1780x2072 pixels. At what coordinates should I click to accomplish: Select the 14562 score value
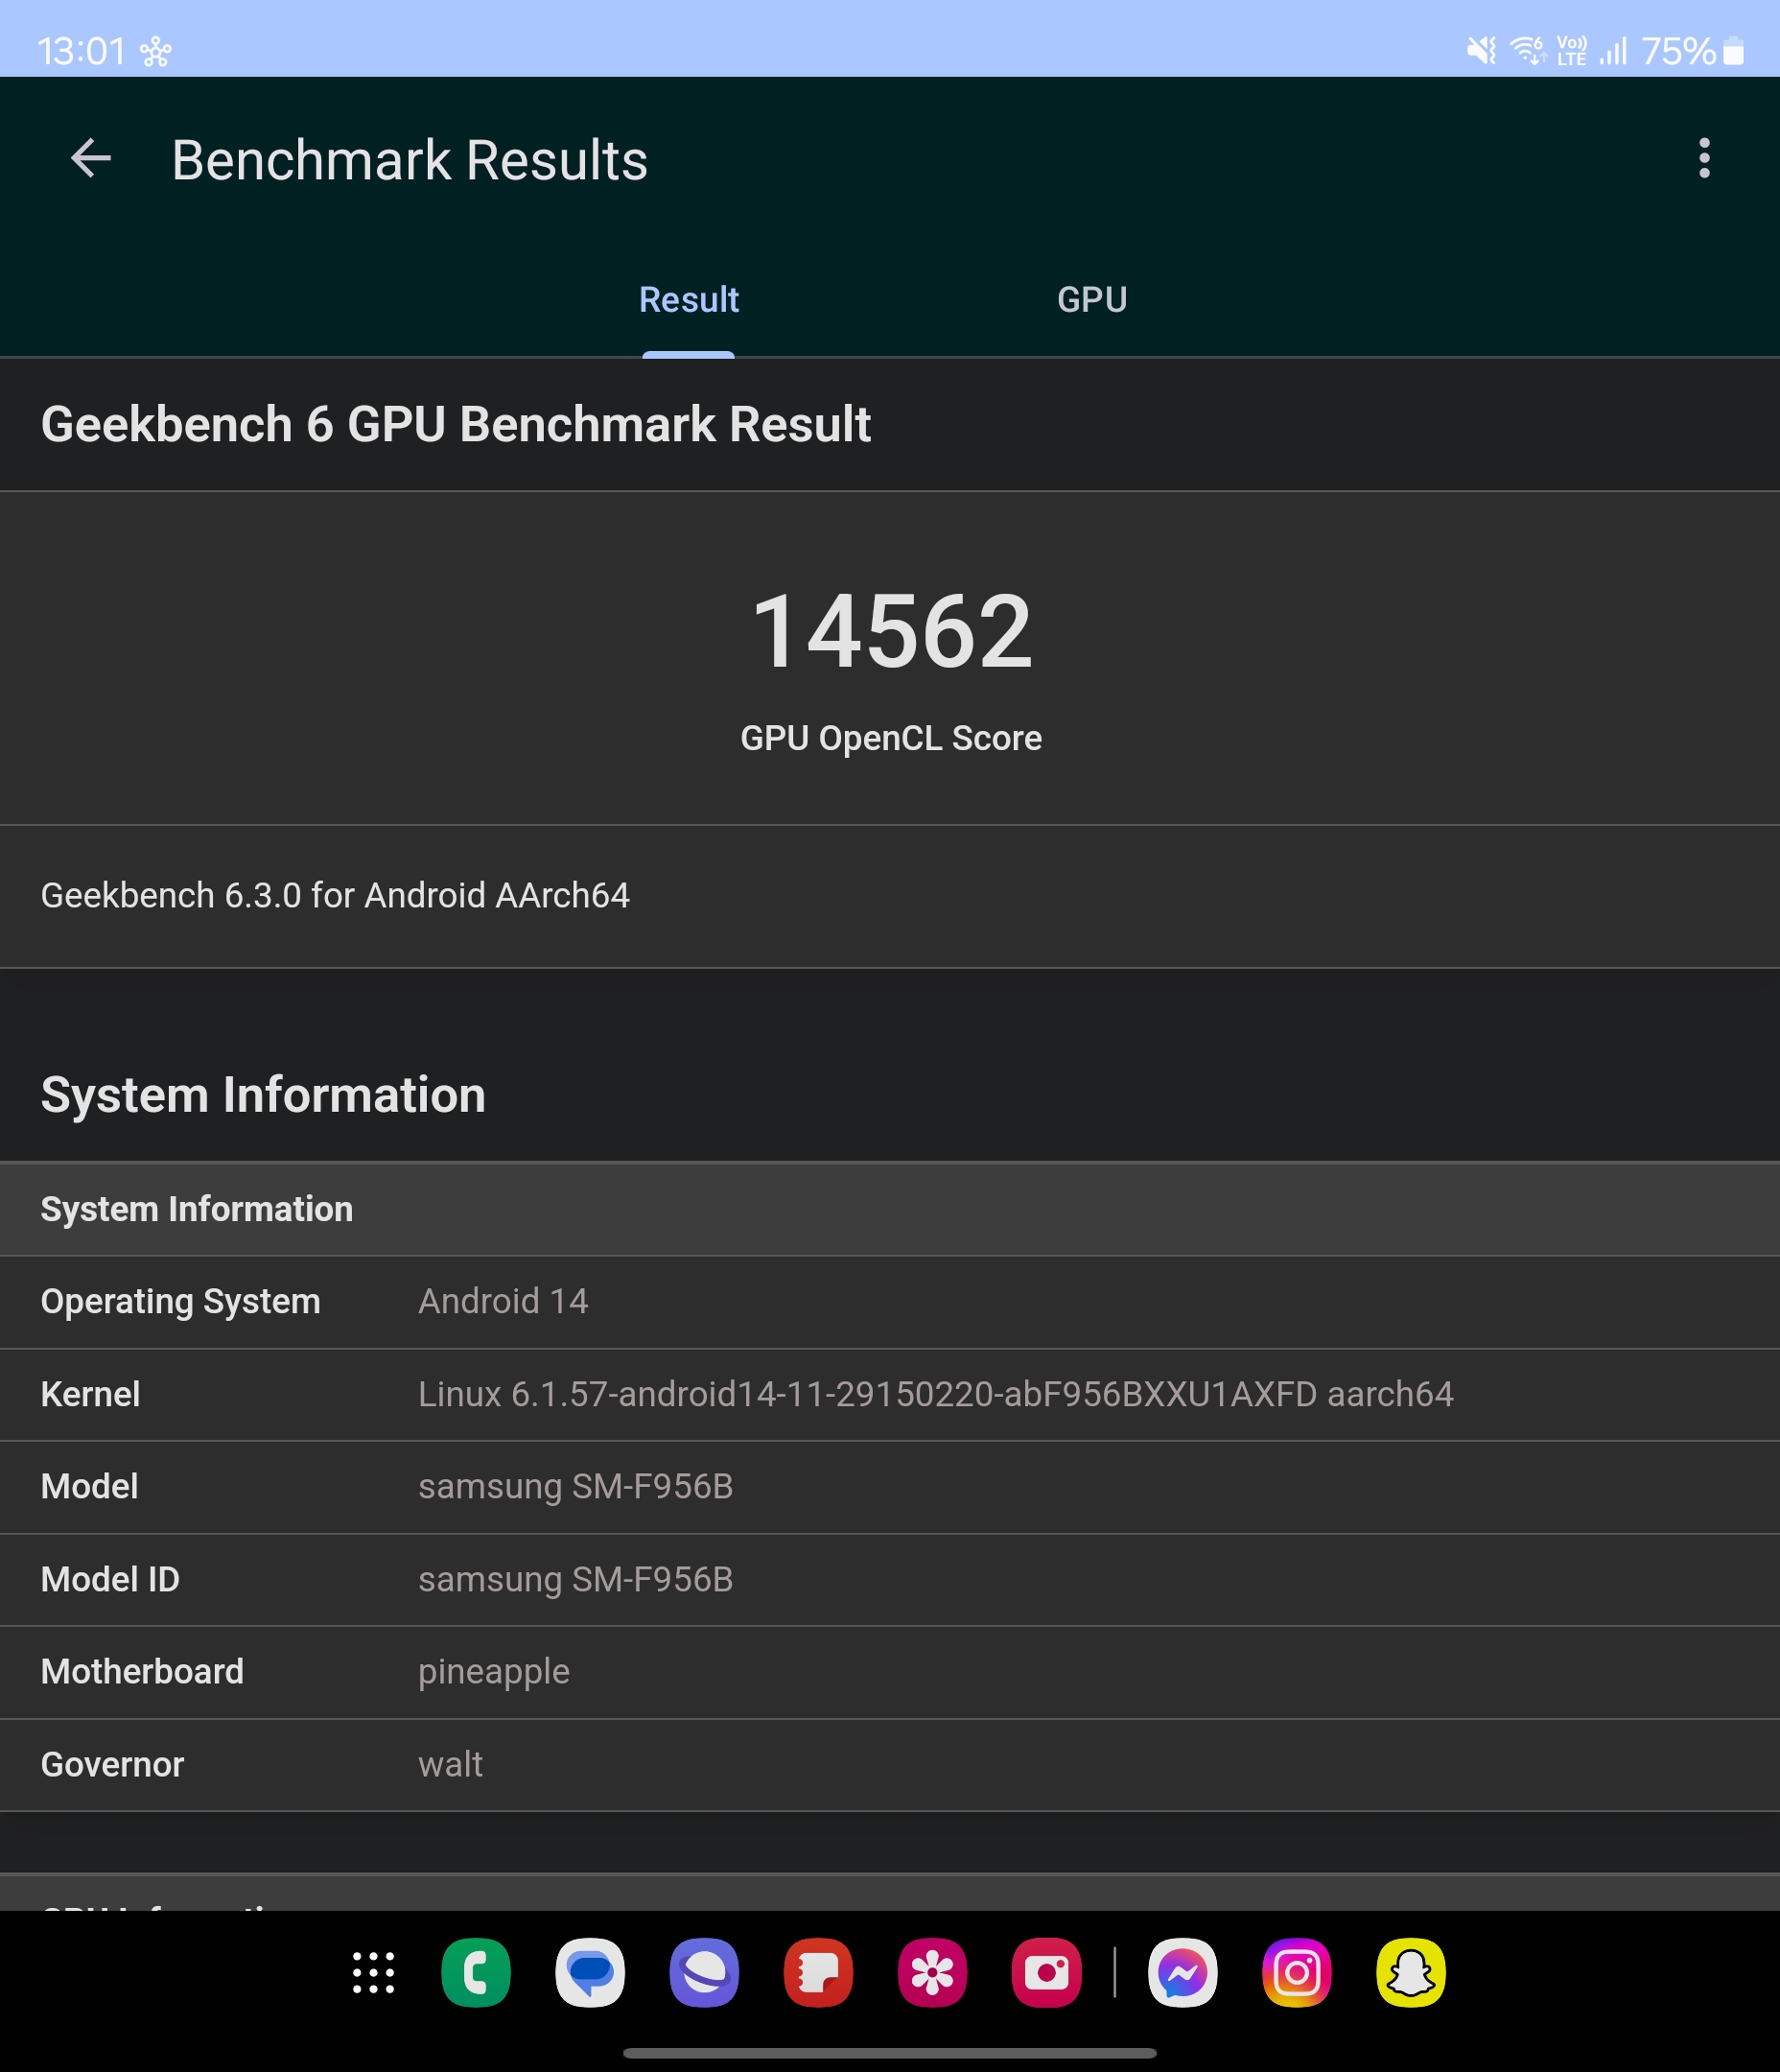[891, 631]
